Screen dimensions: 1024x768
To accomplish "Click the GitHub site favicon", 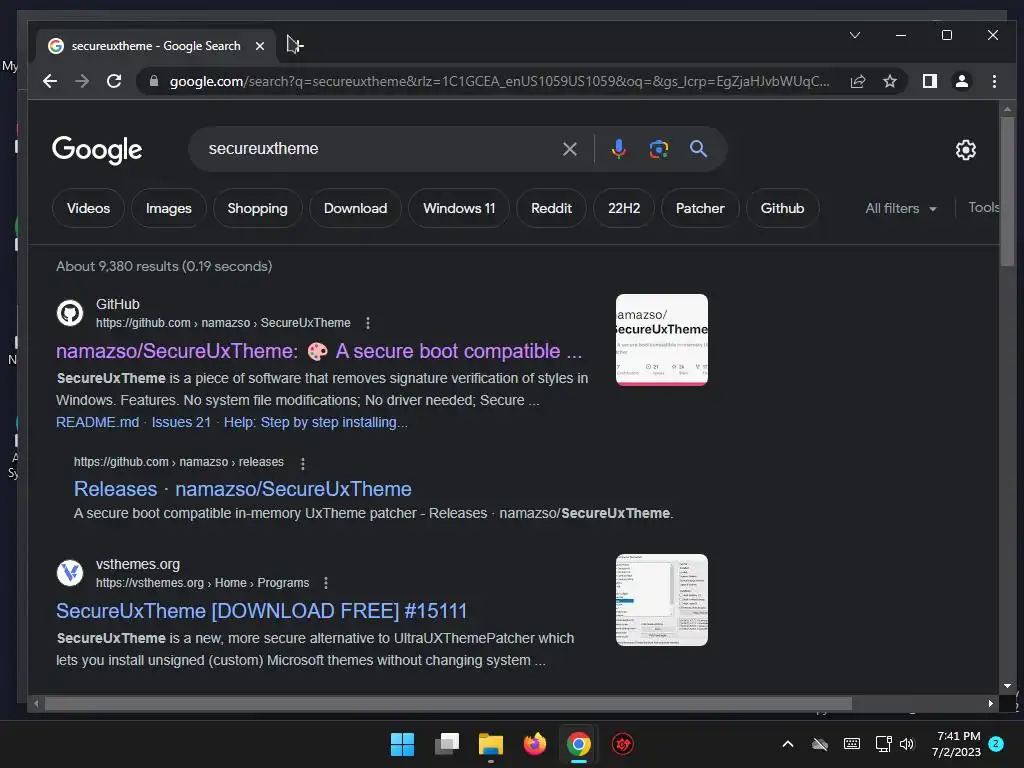I will [x=70, y=313].
